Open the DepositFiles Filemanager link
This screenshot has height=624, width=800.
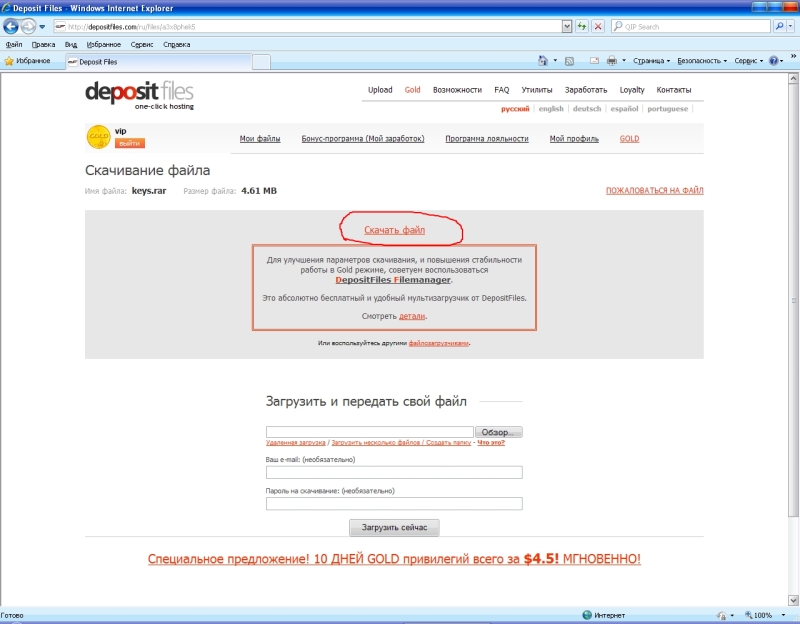tap(393, 280)
